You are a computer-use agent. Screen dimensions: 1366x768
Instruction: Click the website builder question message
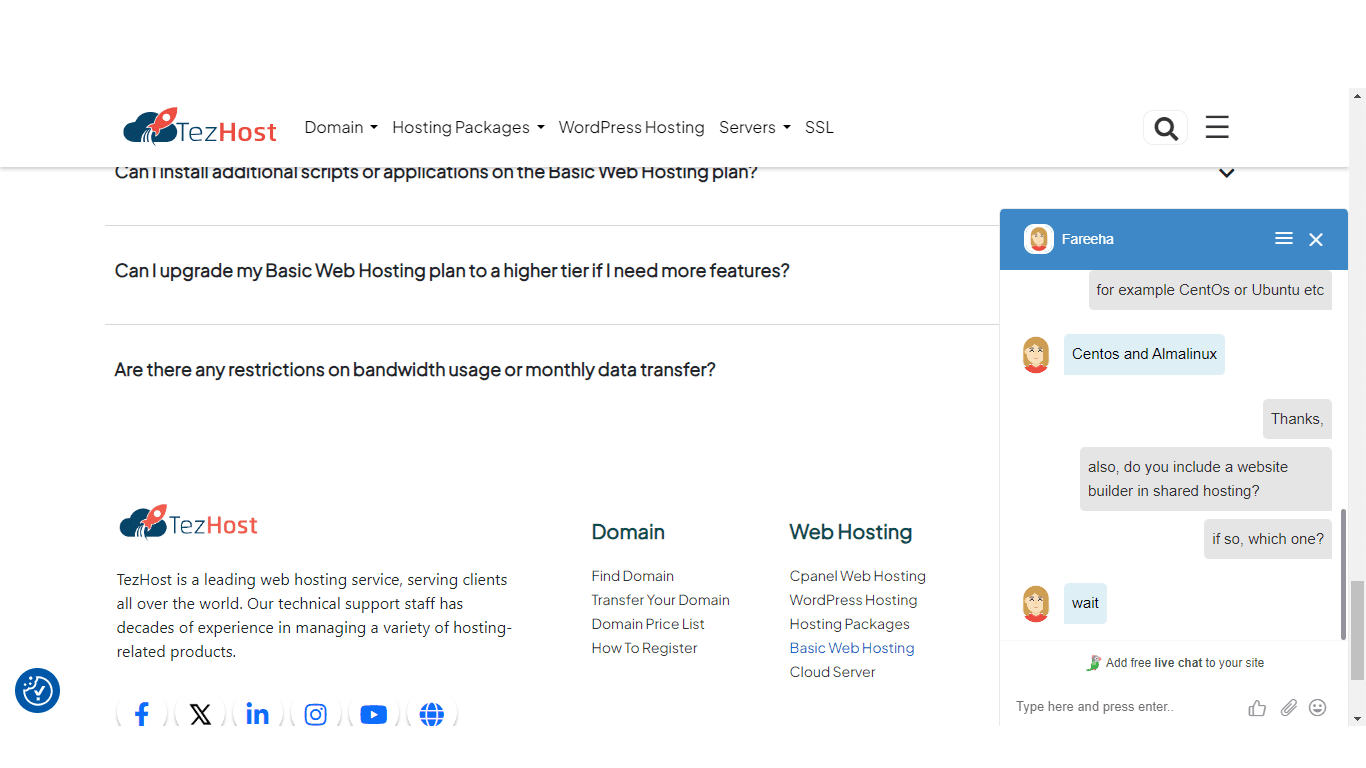pos(1206,479)
